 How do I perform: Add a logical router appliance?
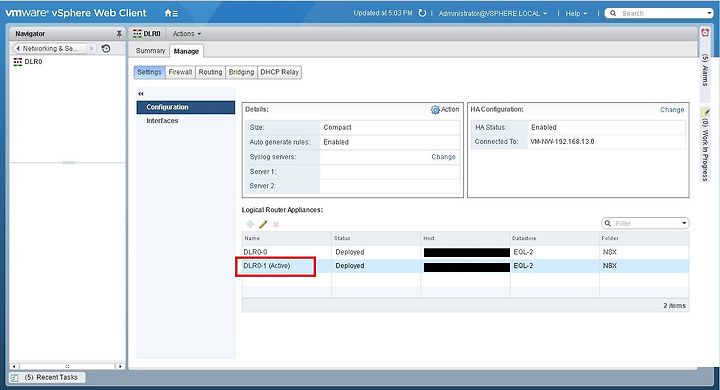(250, 224)
